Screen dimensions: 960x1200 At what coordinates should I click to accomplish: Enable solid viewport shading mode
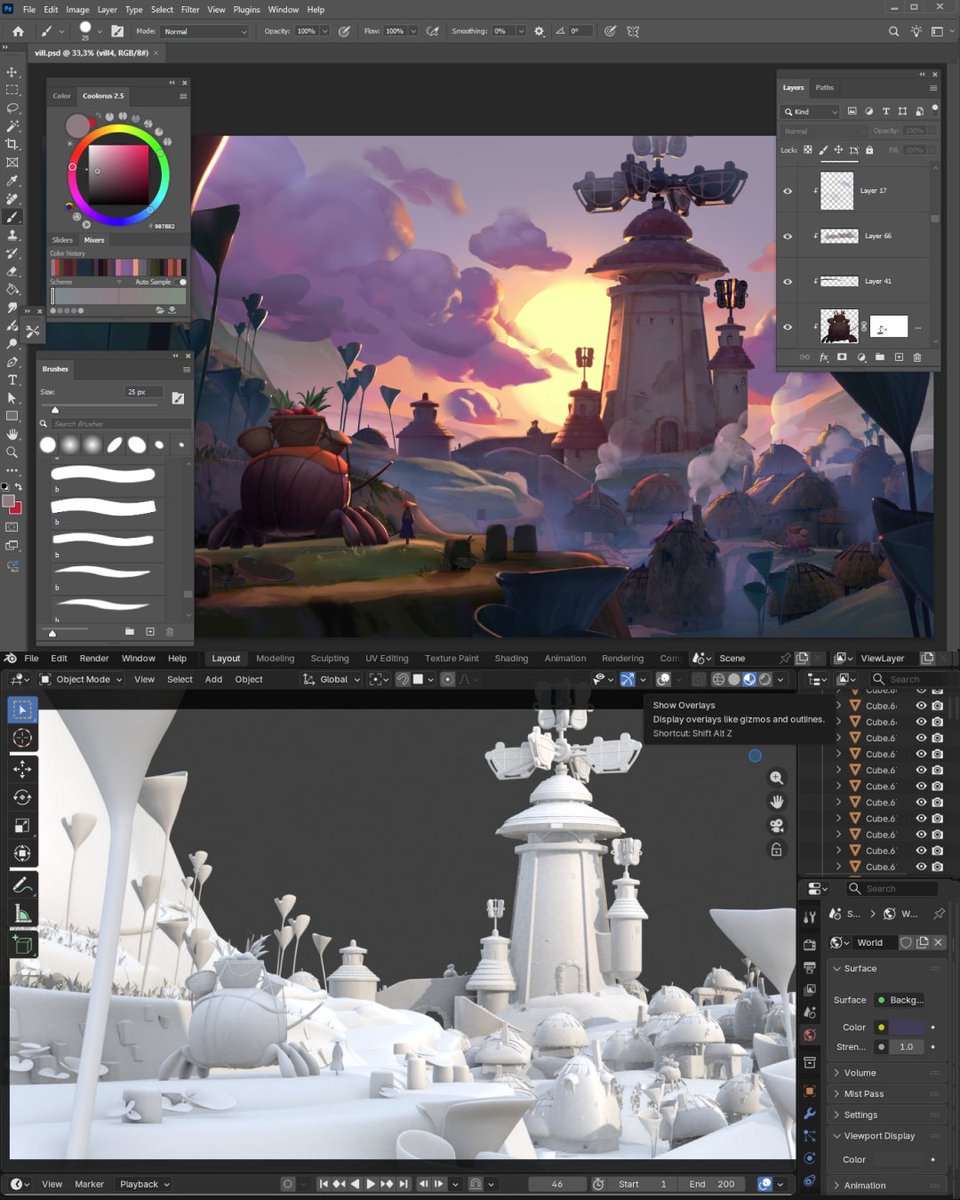click(x=734, y=679)
